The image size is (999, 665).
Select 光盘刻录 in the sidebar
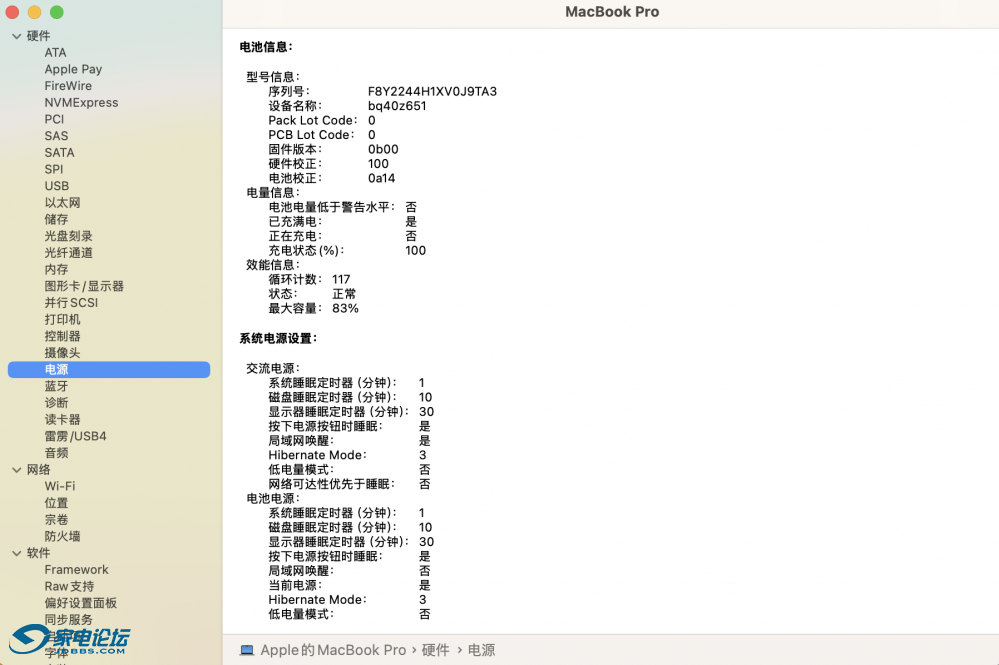tap(68, 236)
